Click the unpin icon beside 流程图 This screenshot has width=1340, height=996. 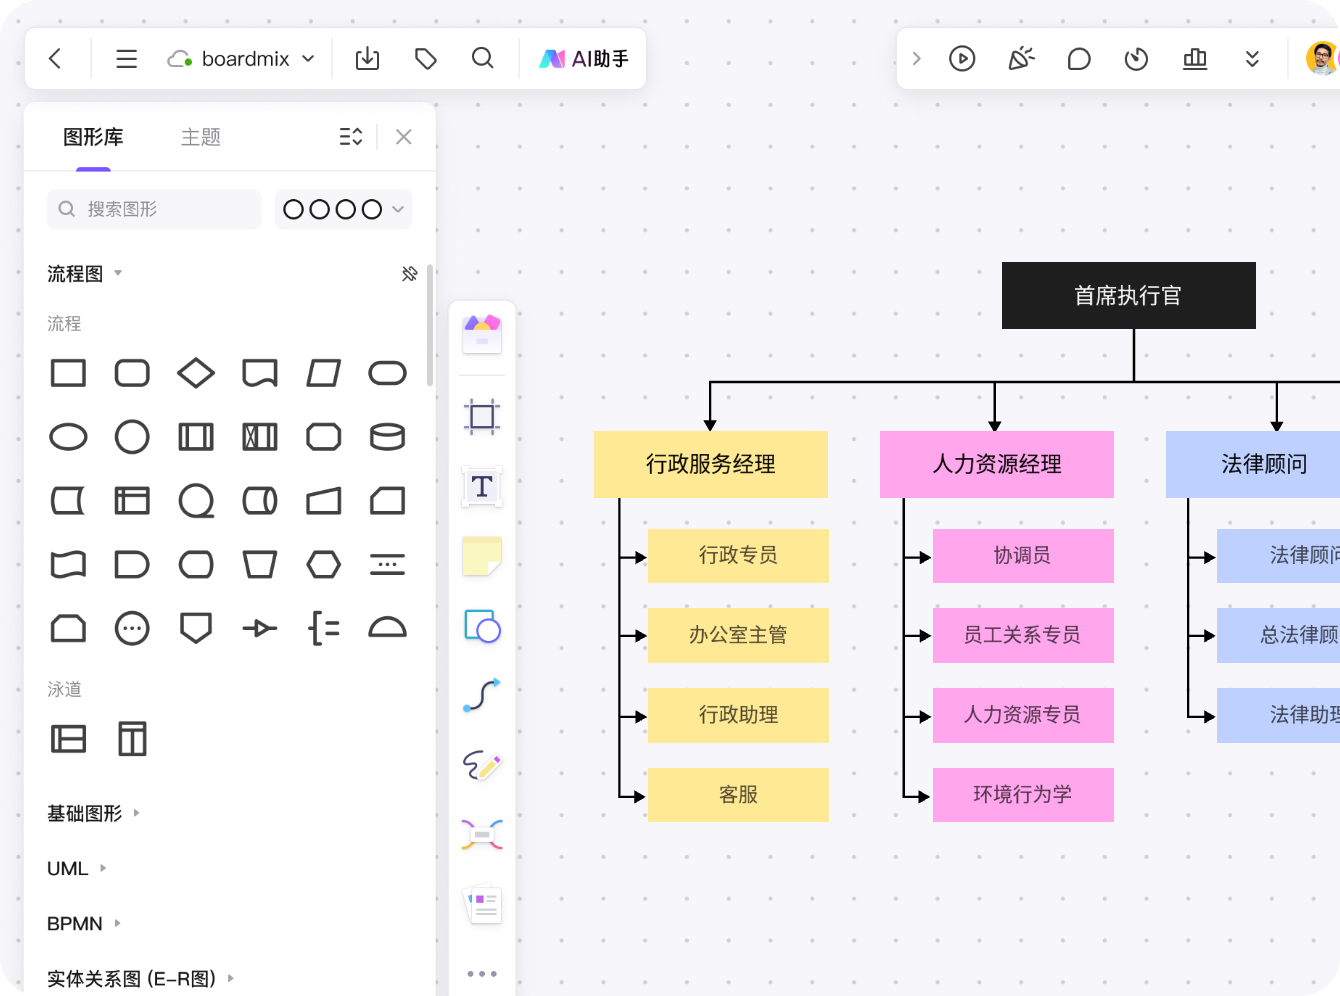point(409,273)
